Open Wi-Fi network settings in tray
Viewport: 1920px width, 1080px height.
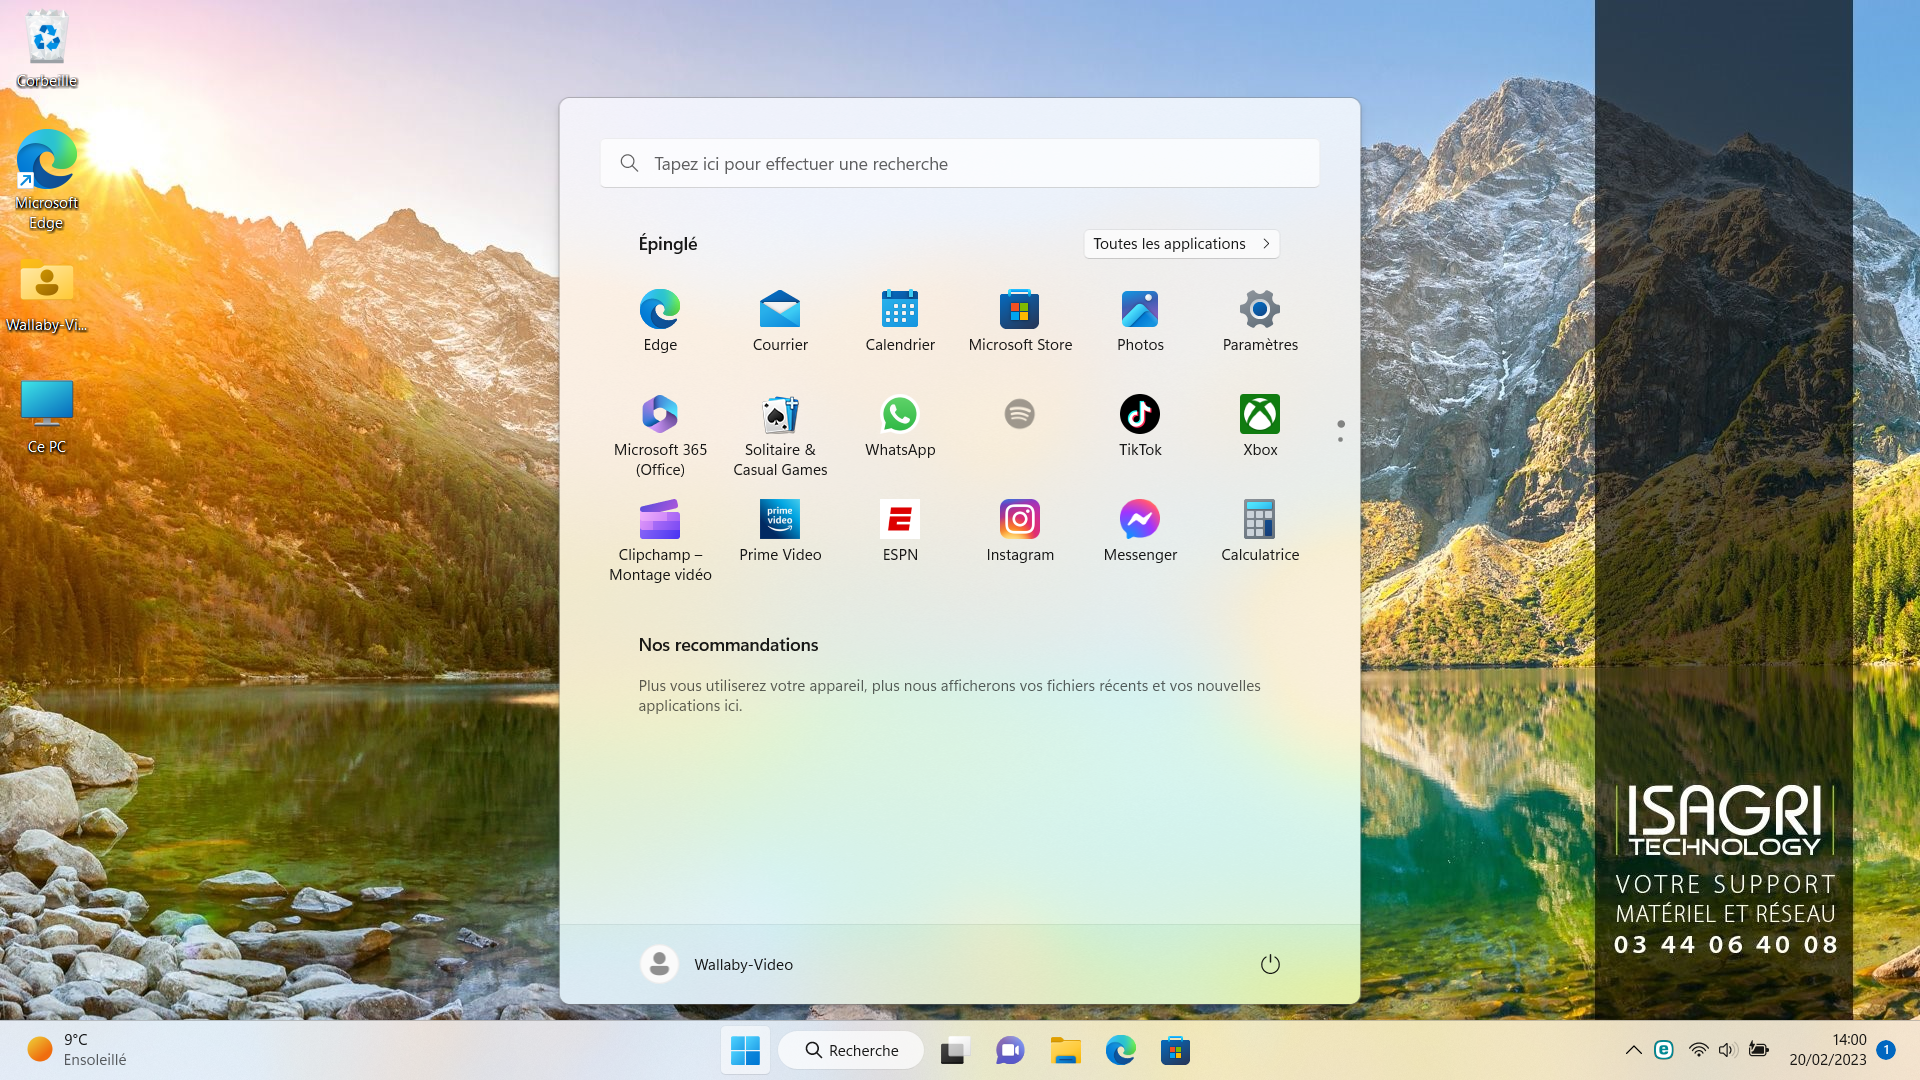1698,1050
